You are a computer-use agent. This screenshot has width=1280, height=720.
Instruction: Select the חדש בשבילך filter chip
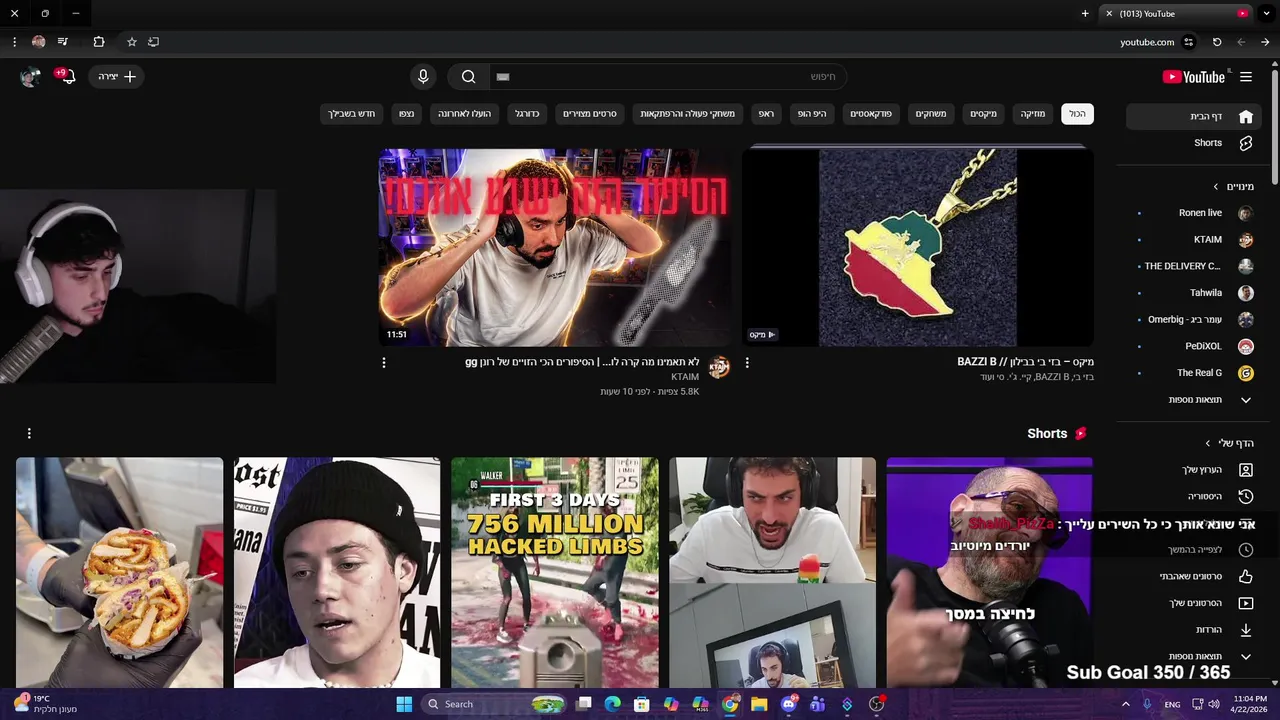[352, 114]
